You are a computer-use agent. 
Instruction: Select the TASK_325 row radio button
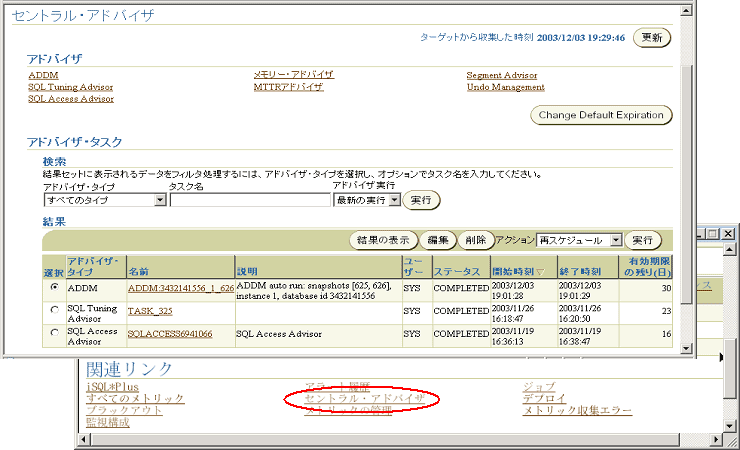(x=53, y=311)
